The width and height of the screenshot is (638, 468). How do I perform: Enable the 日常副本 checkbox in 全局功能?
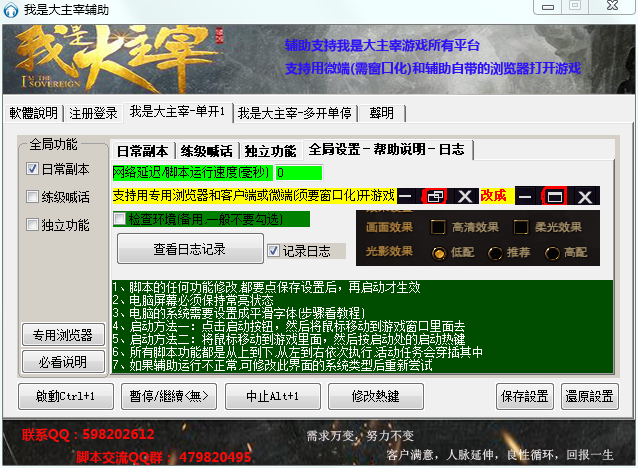click(33, 169)
